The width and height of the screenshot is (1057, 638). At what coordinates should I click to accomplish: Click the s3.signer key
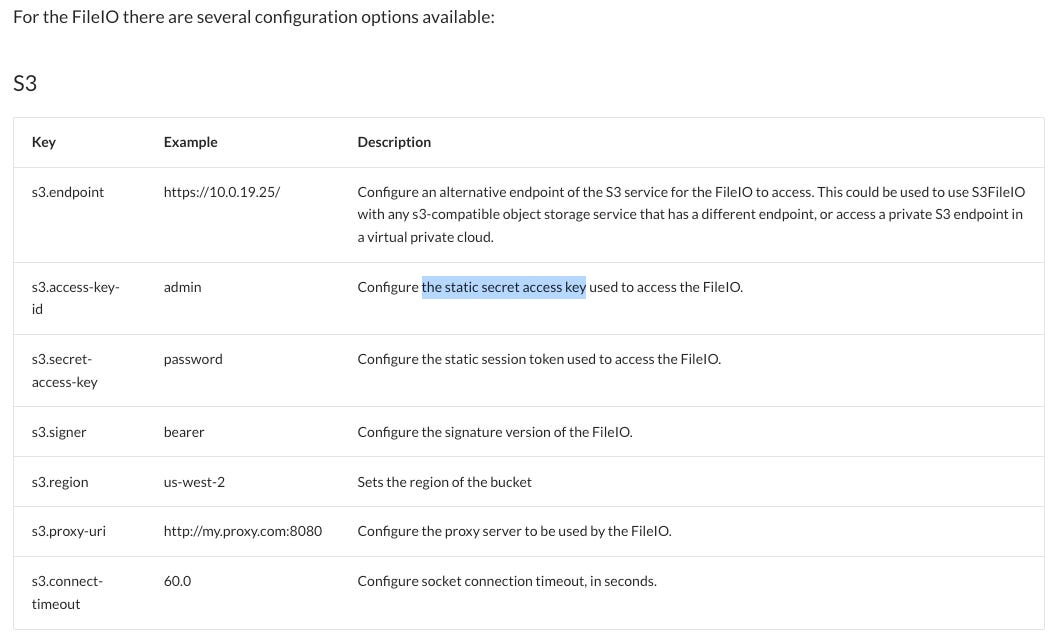[x=59, y=432]
